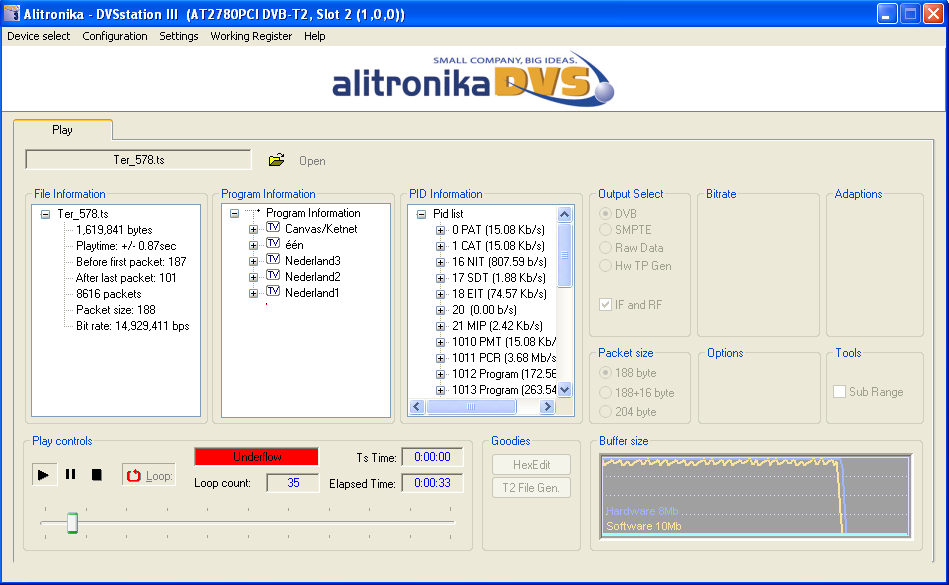Expand the Nederland1 program node

(x=254, y=293)
